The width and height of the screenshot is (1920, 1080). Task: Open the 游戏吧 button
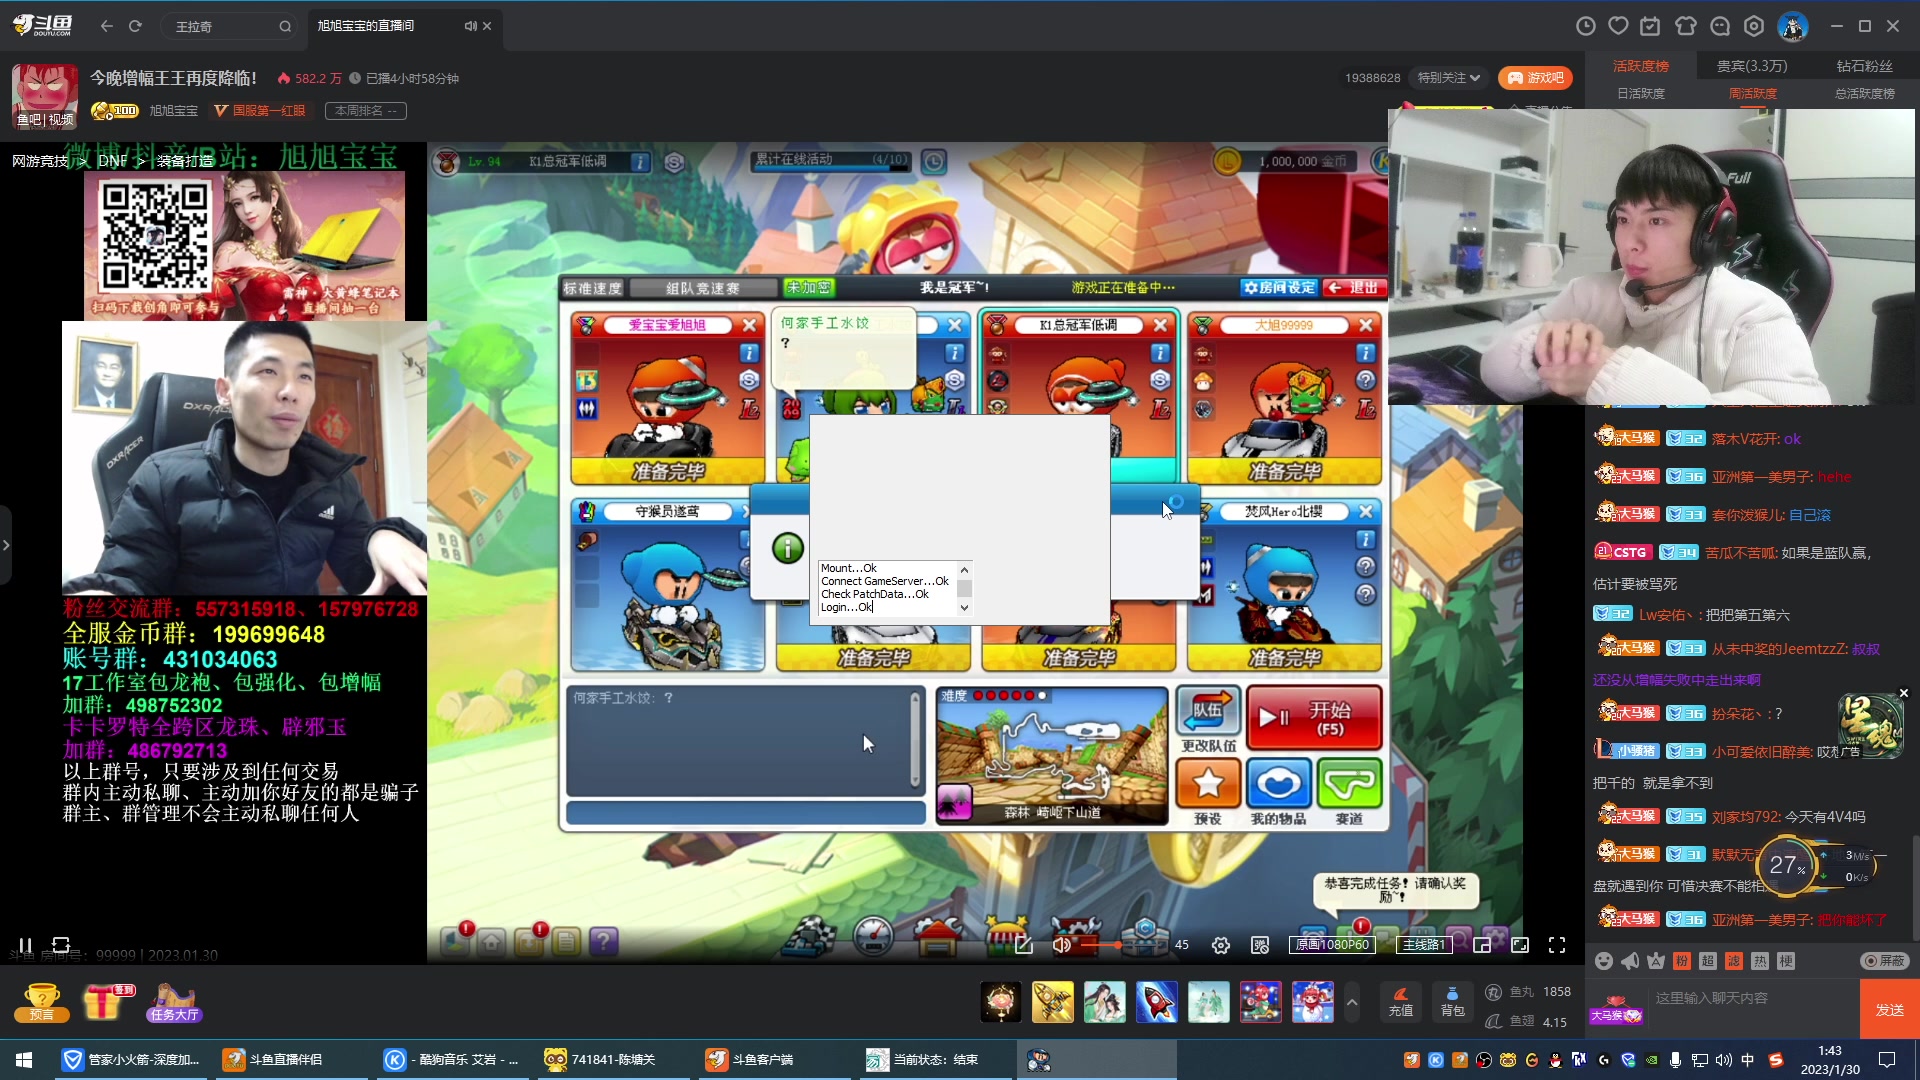1536,78
